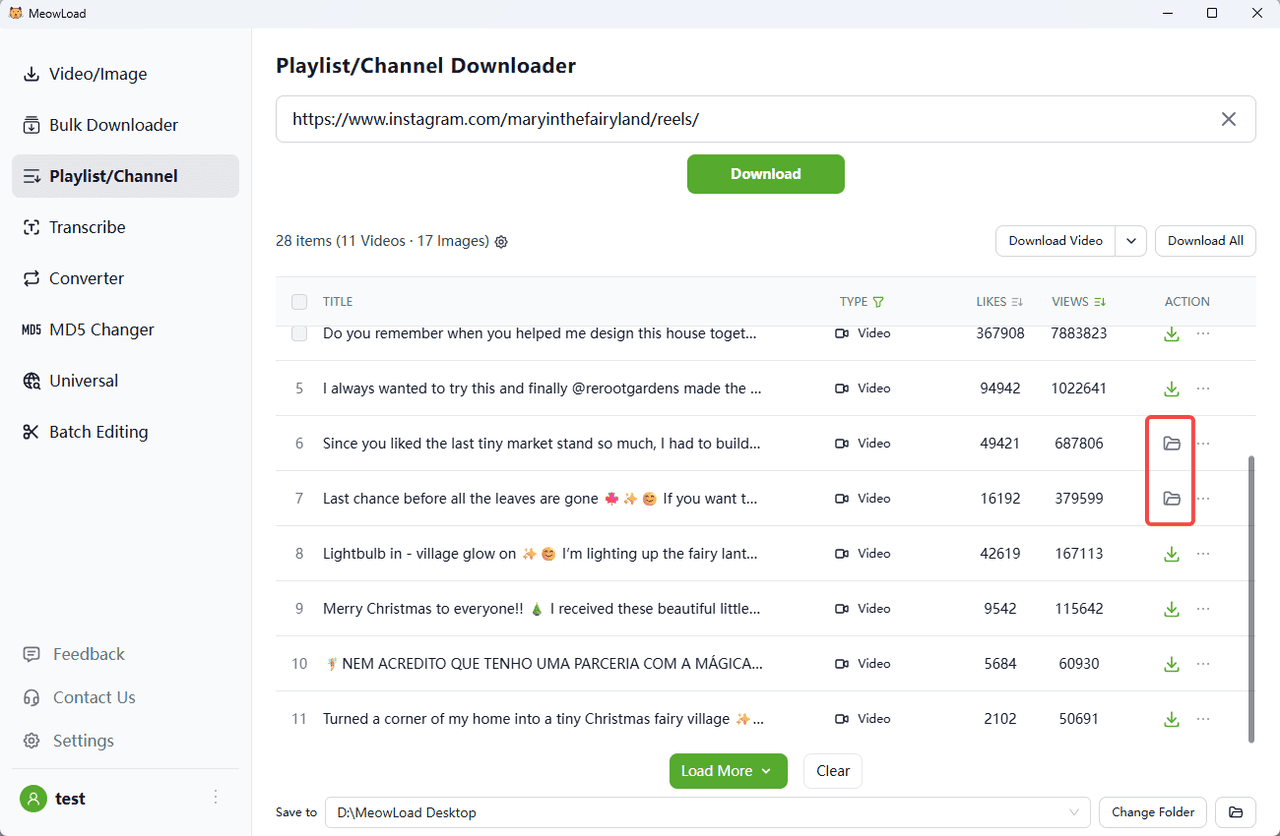This screenshot has height=836, width=1280.
Task: Open the MD5 Changer page
Action: pos(101,330)
